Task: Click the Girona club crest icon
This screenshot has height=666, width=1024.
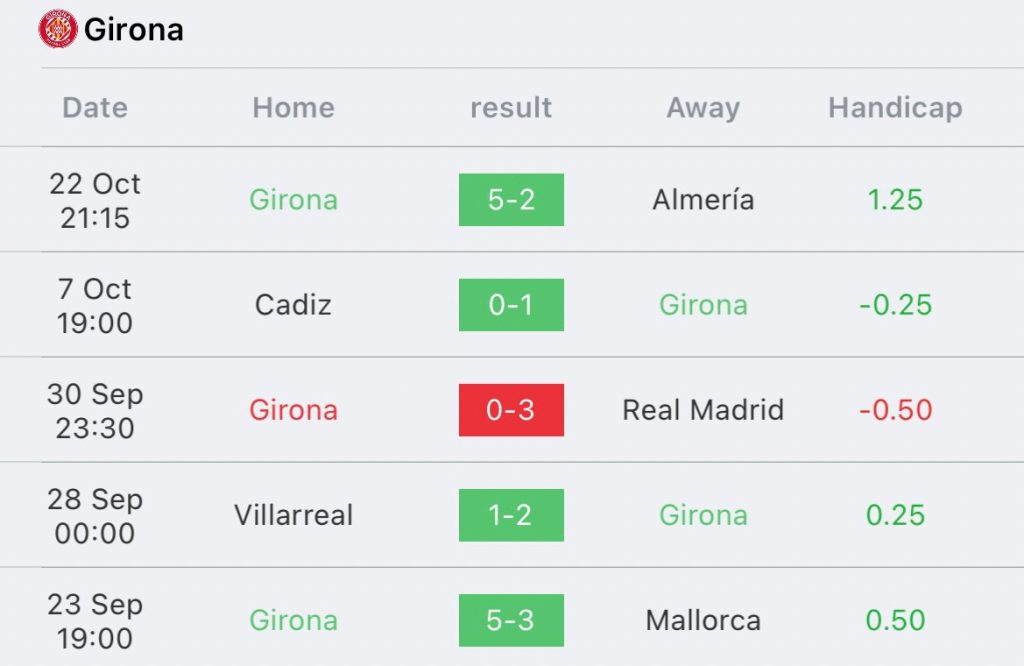Action: point(57,29)
